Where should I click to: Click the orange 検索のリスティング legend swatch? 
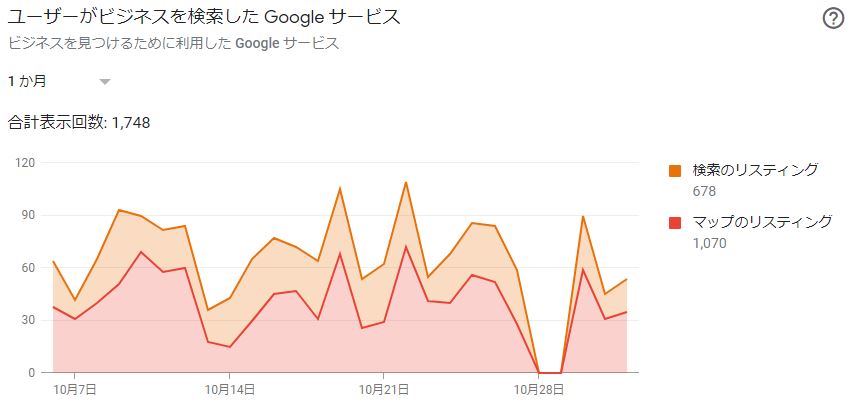(675, 171)
